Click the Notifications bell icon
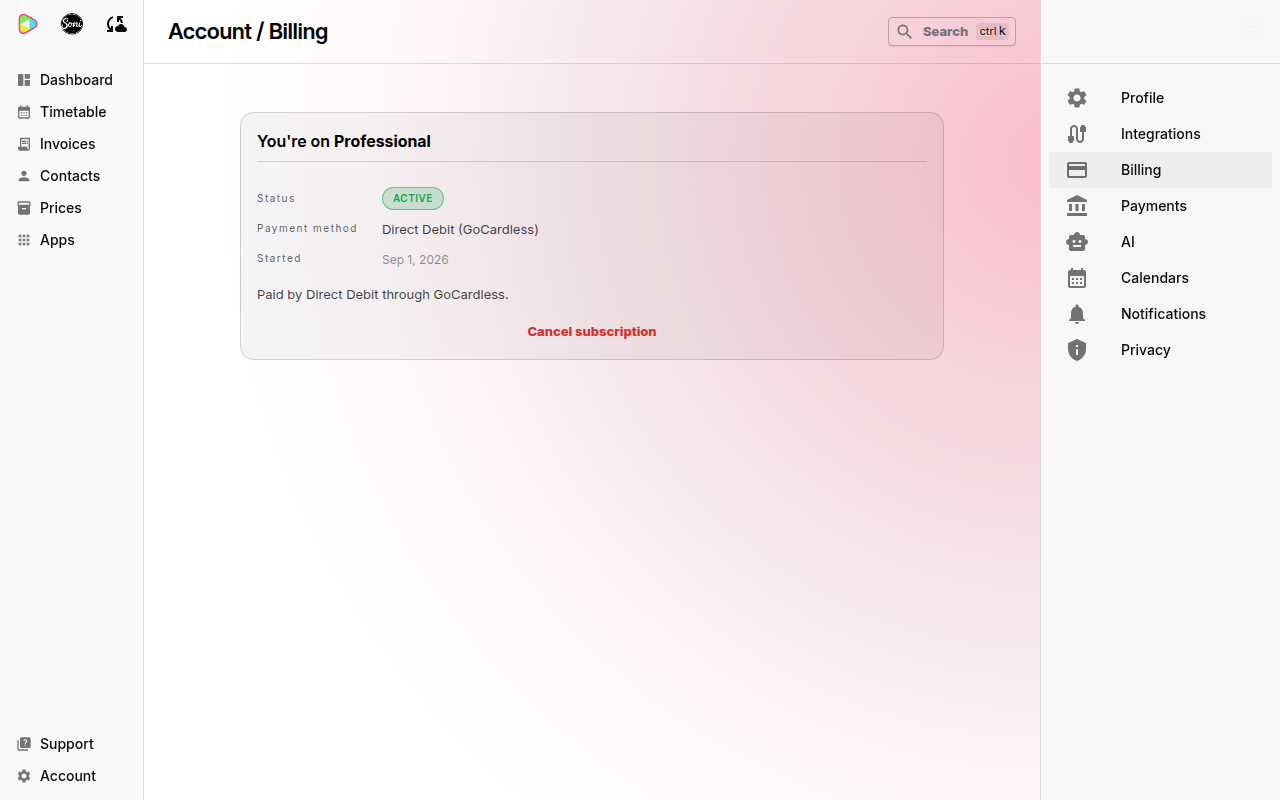The width and height of the screenshot is (1280, 800). [1077, 314]
